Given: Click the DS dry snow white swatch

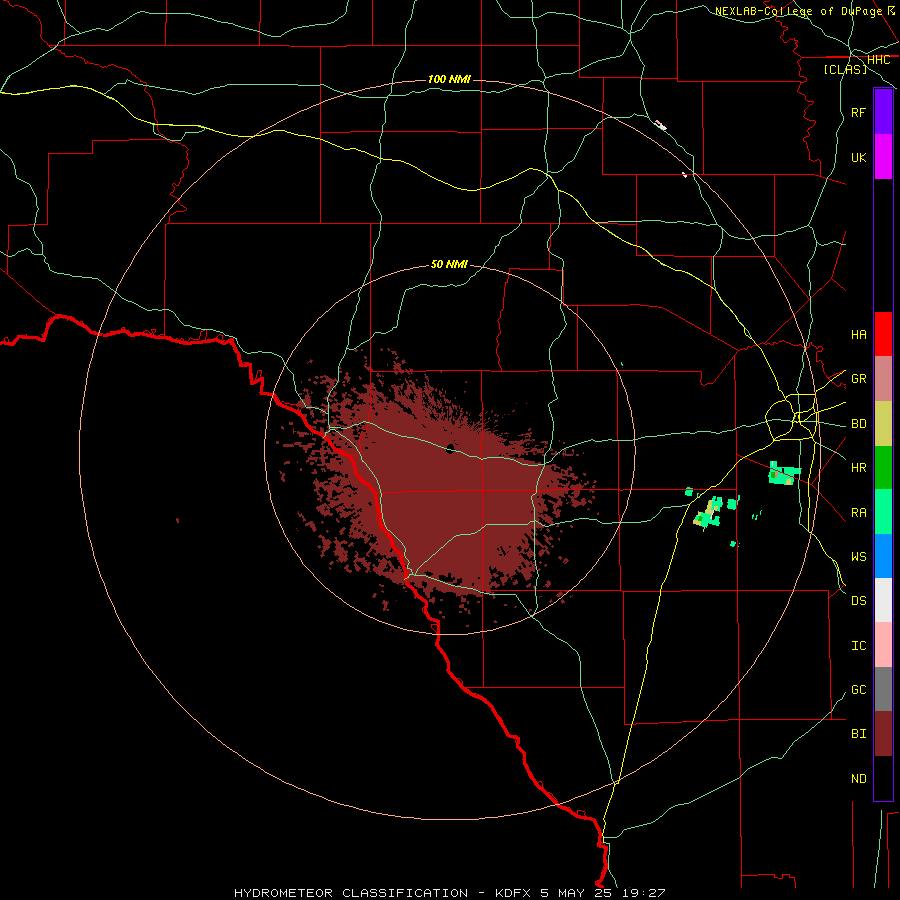Looking at the screenshot, I should point(883,600).
